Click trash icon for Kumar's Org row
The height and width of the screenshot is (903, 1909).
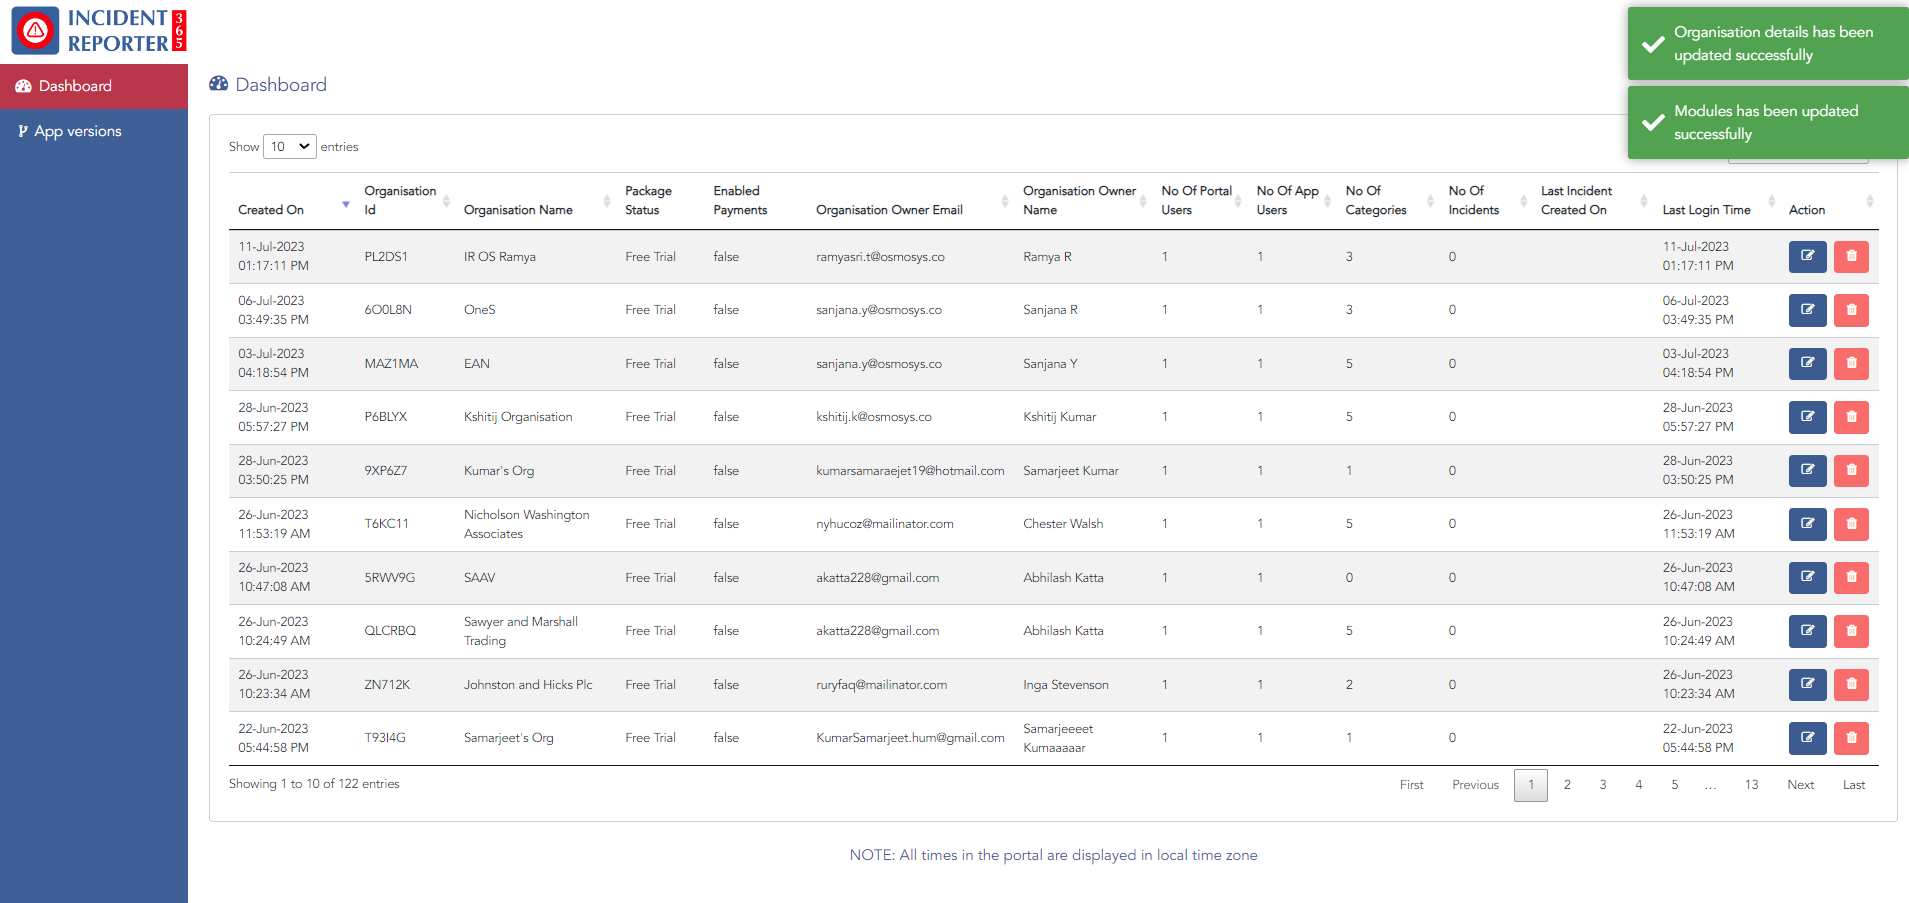[x=1851, y=471]
